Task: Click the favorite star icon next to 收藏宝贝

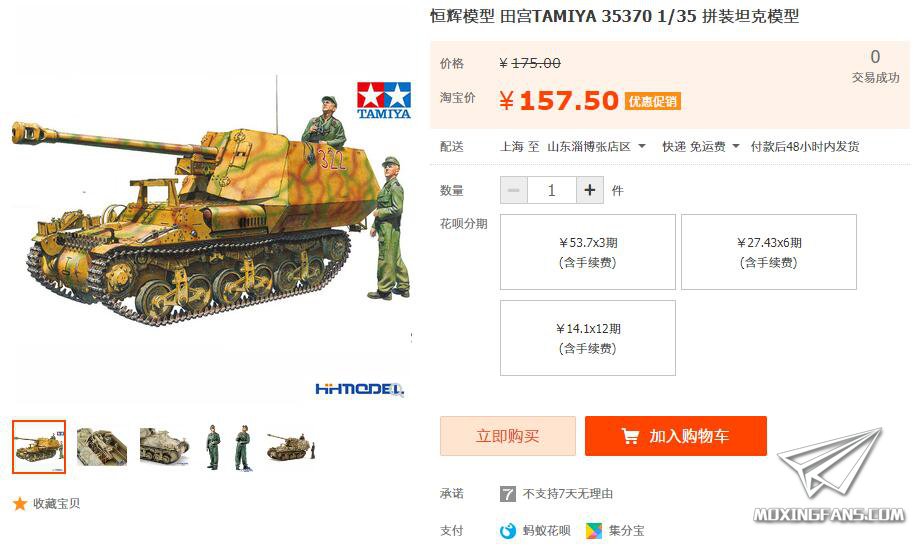Action: (20, 503)
